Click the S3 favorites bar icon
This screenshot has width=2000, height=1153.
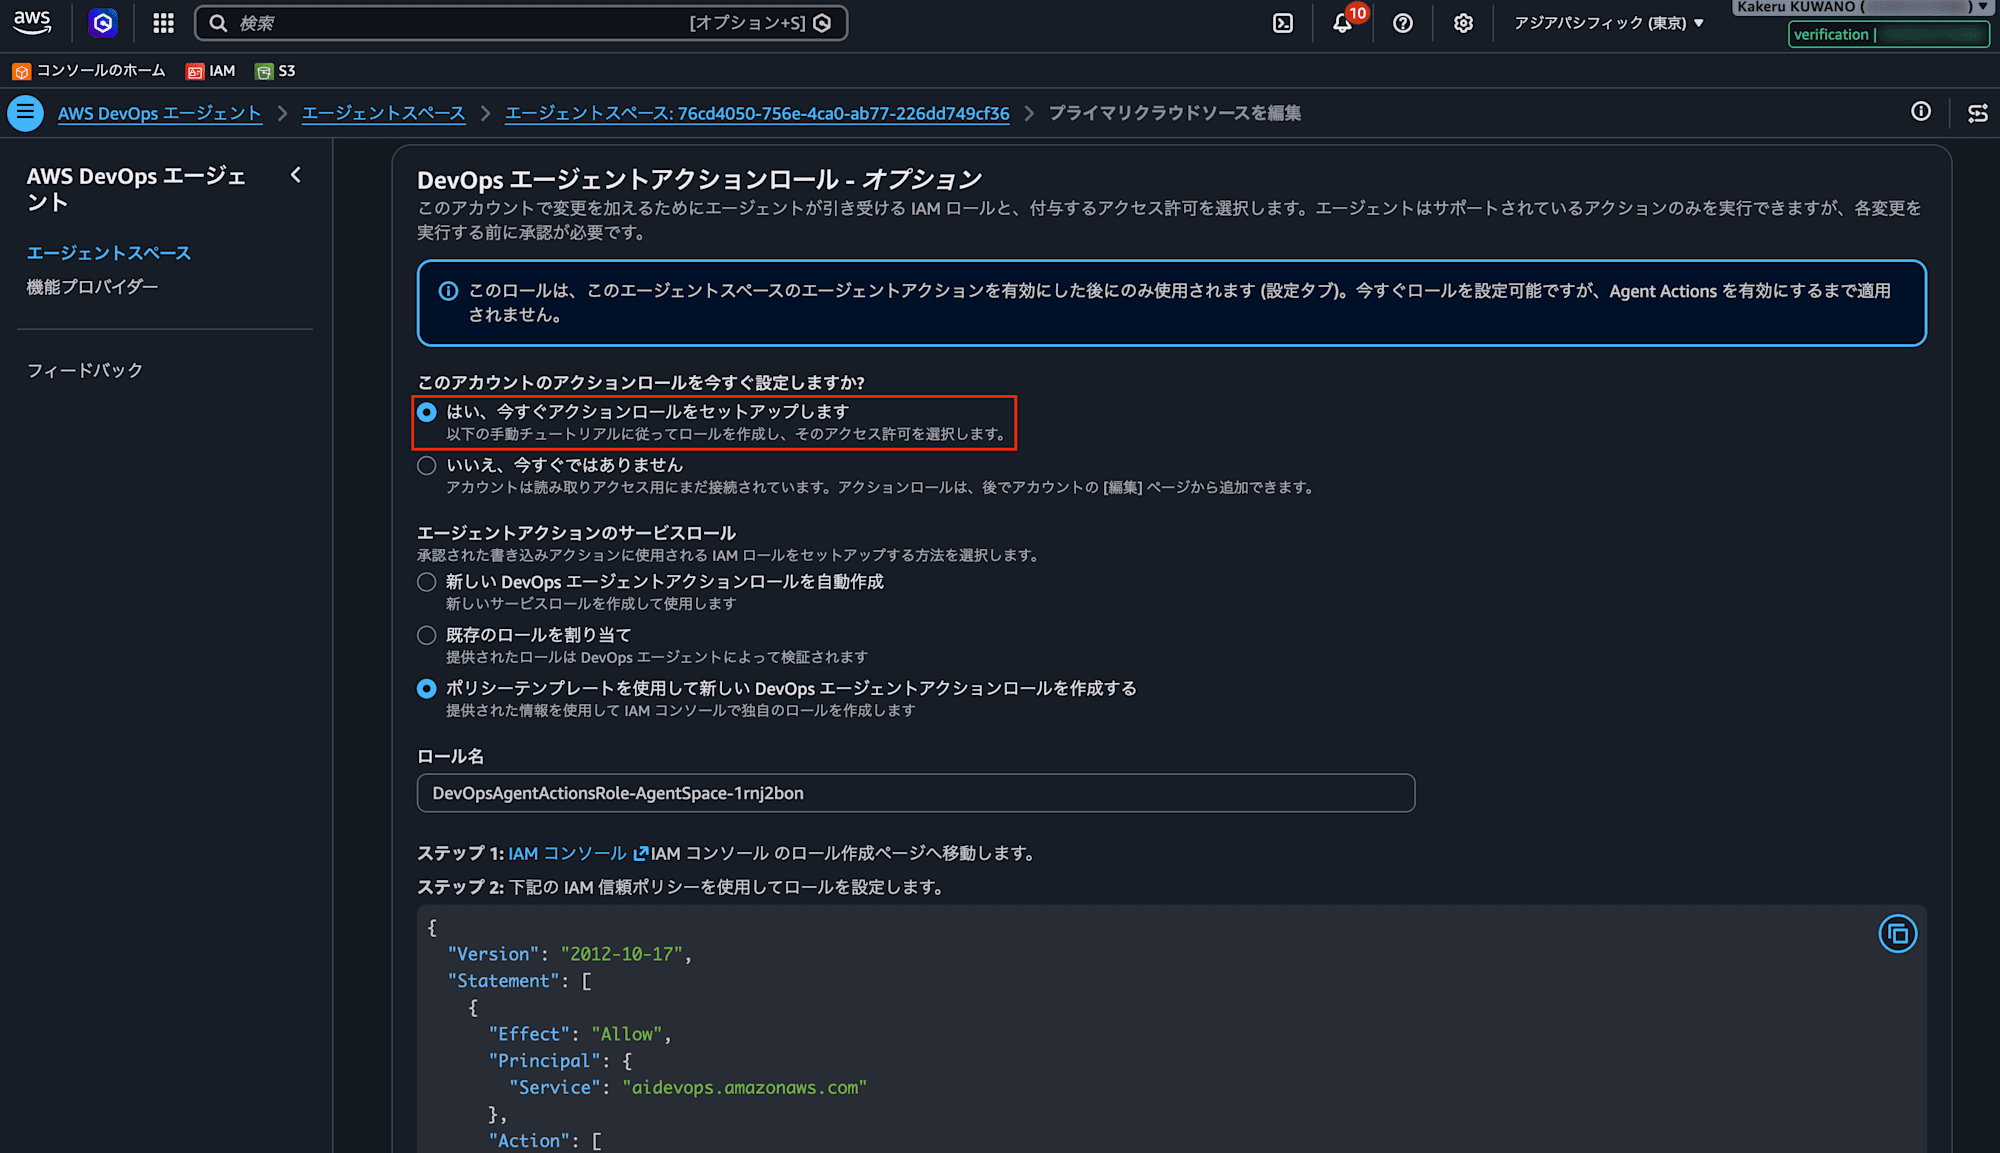pyautogui.click(x=264, y=71)
